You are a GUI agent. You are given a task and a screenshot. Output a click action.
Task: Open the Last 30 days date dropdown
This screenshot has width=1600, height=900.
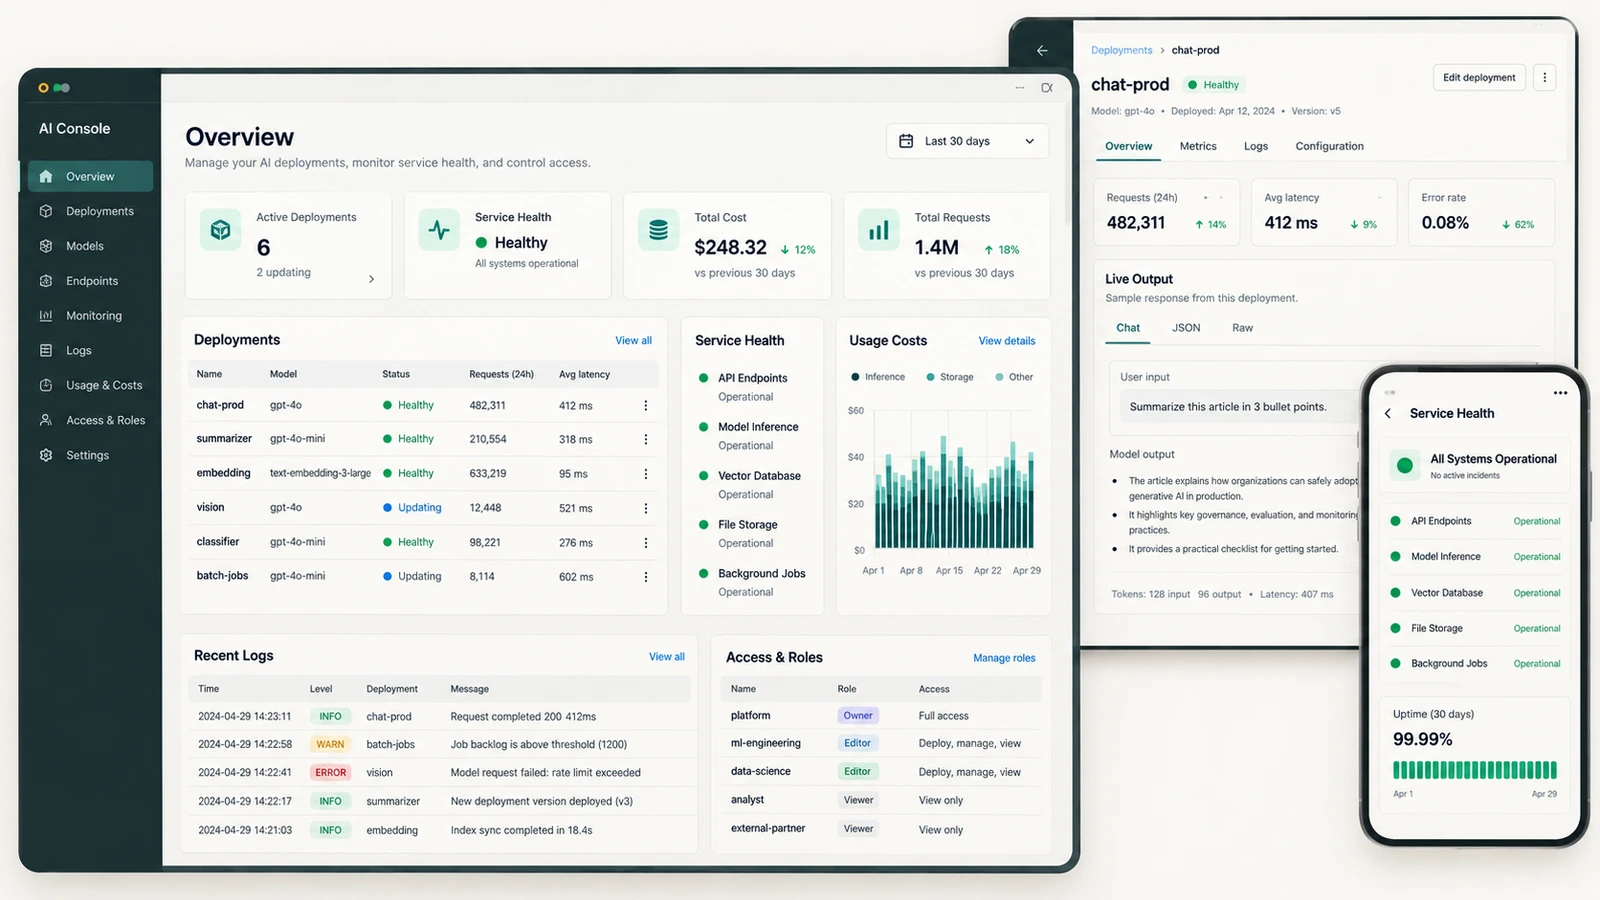click(x=967, y=141)
